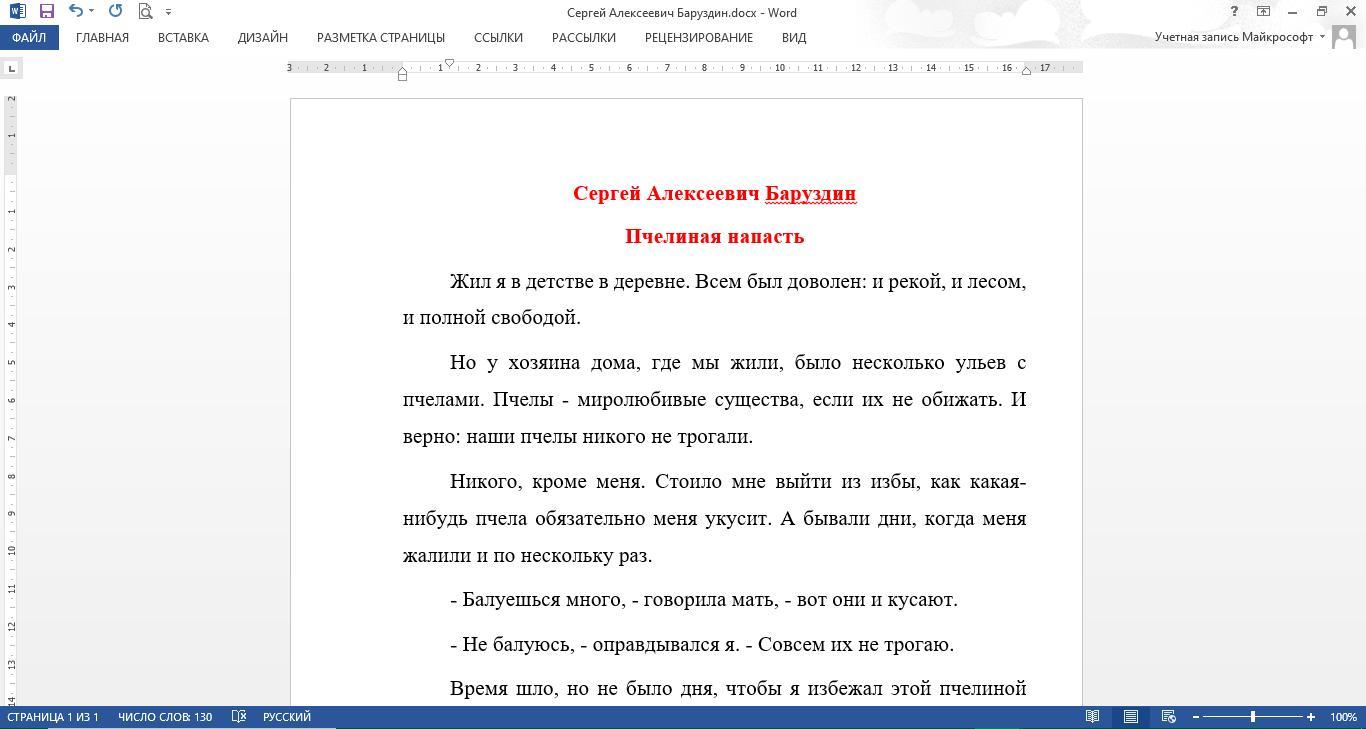Open the ФАЙЛ backstage menu
Viewport: 1366px width, 729px height.
point(29,37)
